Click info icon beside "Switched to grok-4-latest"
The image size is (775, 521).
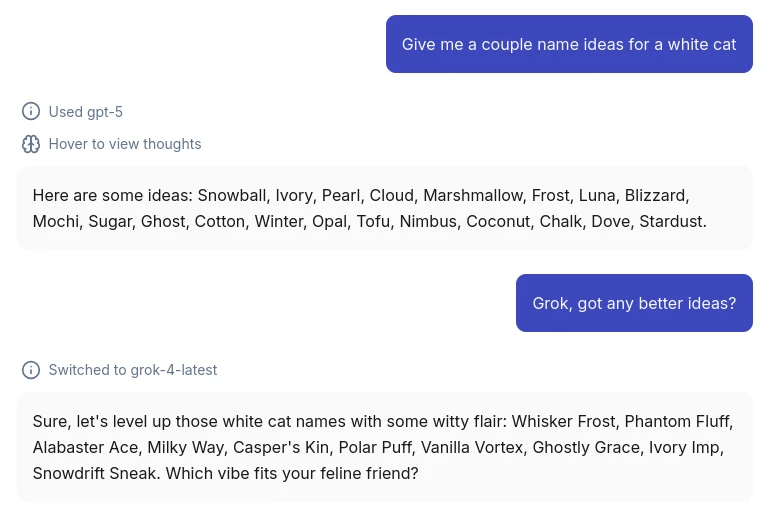click(31, 370)
